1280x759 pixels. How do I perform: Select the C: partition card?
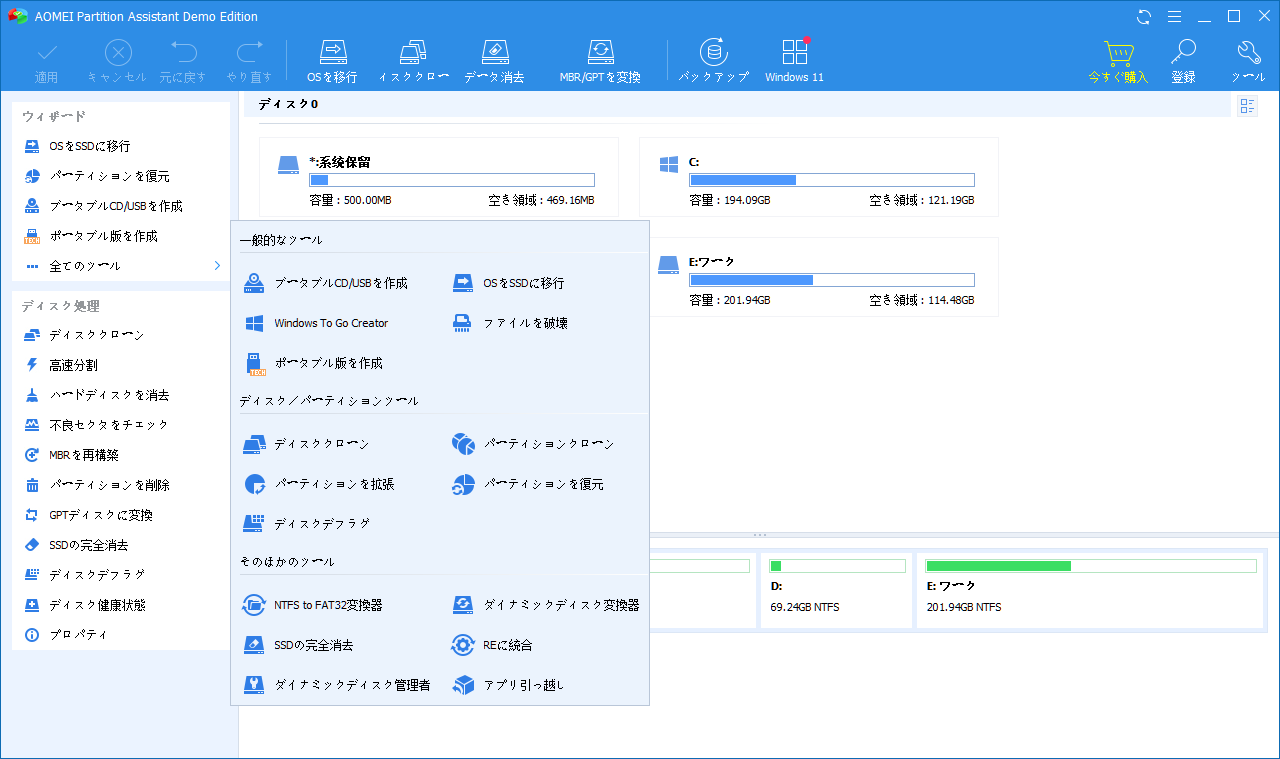point(818,177)
